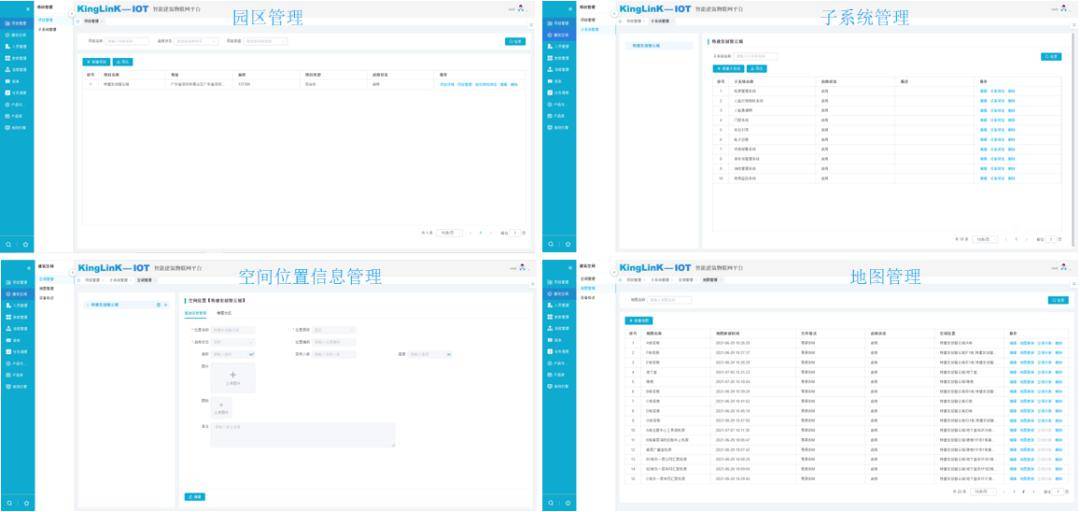Open middle status dropdown in 园区管理 filter bar
The image size is (1080, 512).
[x=196, y=41]
